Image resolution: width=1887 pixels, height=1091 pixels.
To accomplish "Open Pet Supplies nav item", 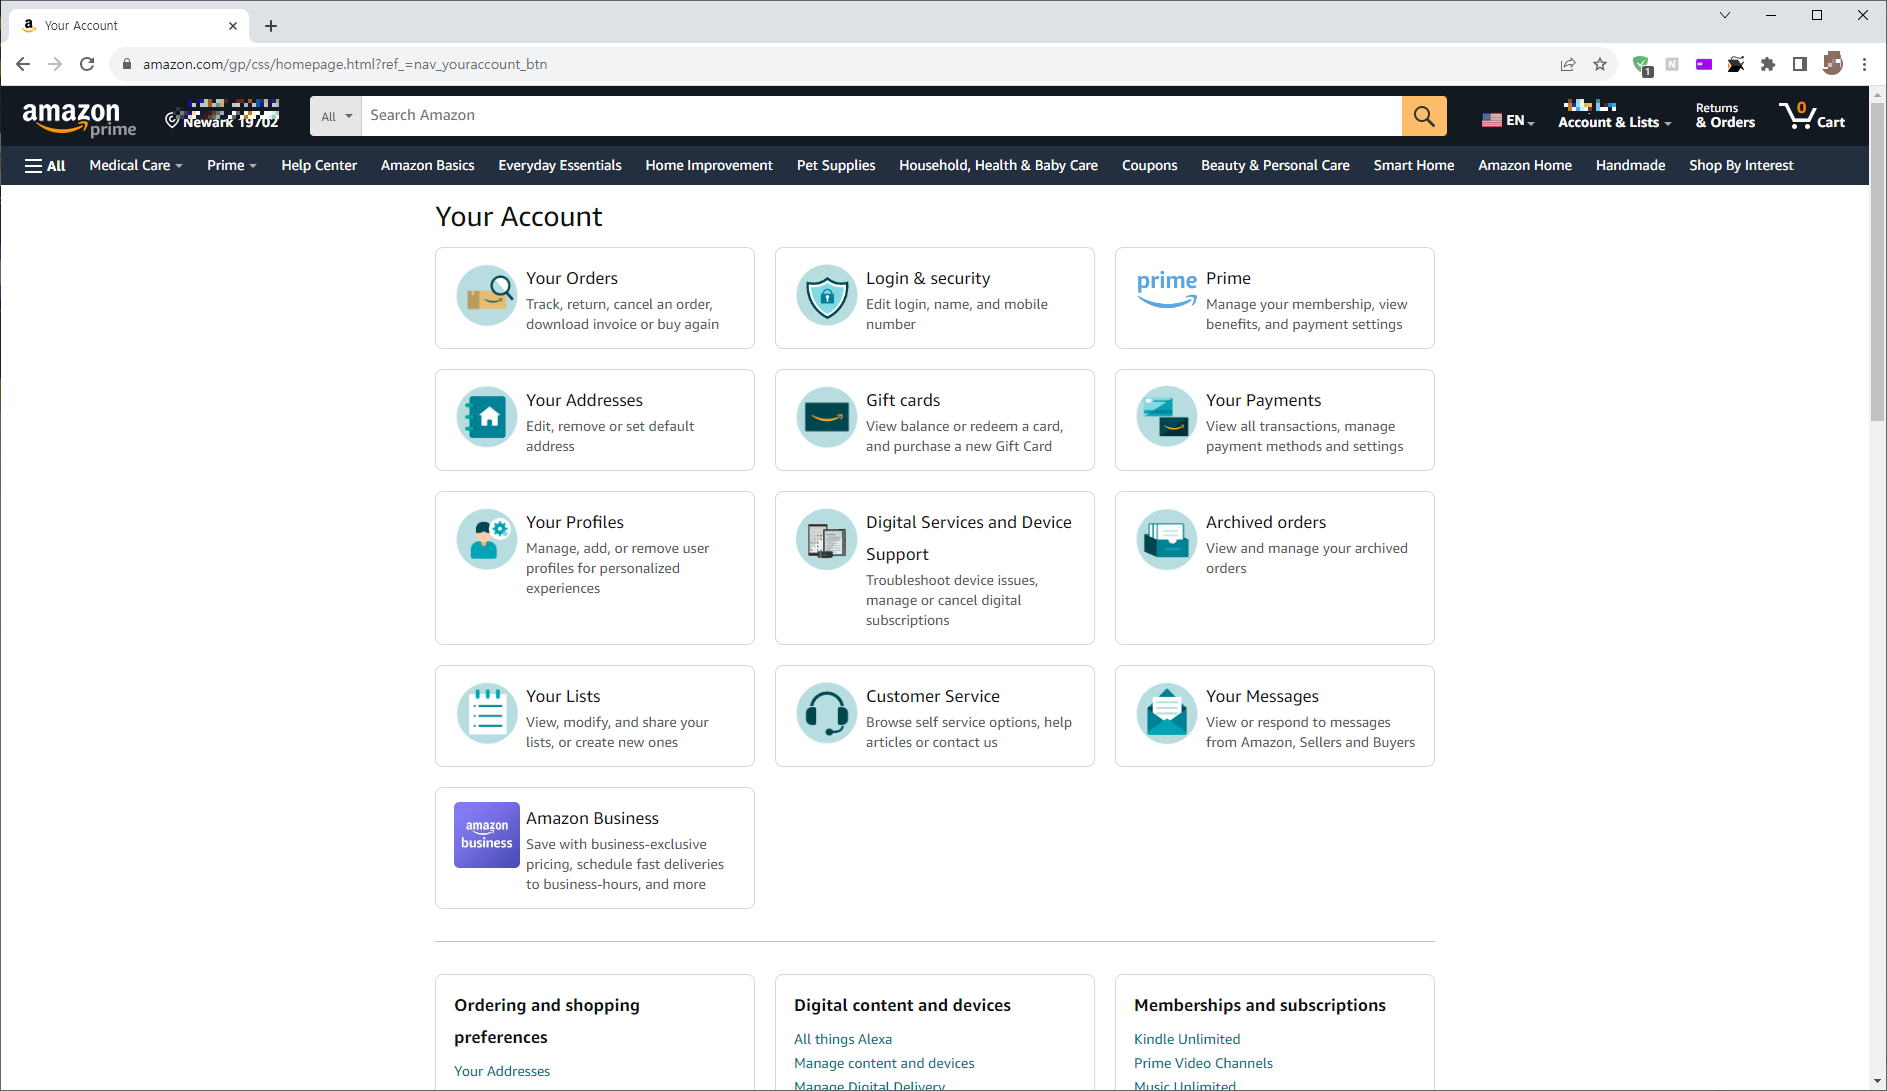I will pyautogui.click(x=836, y=166).
